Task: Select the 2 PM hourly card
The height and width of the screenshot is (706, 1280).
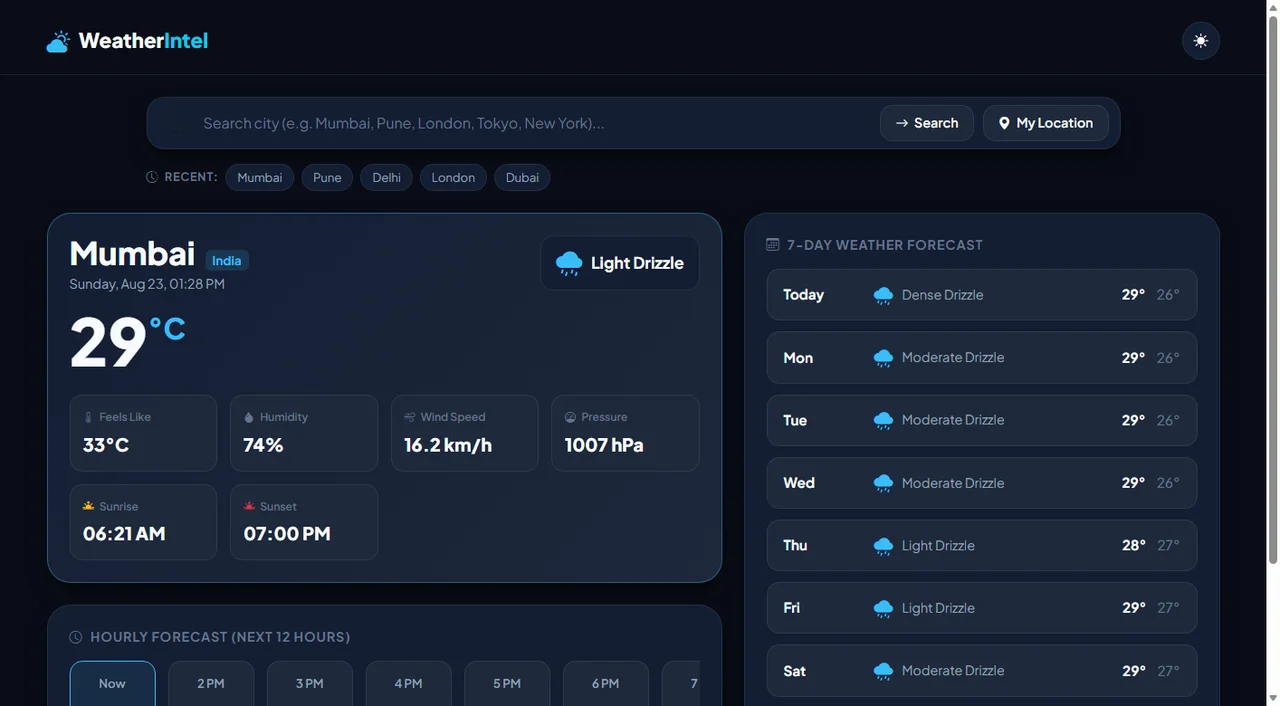Action: click(211, 684)
